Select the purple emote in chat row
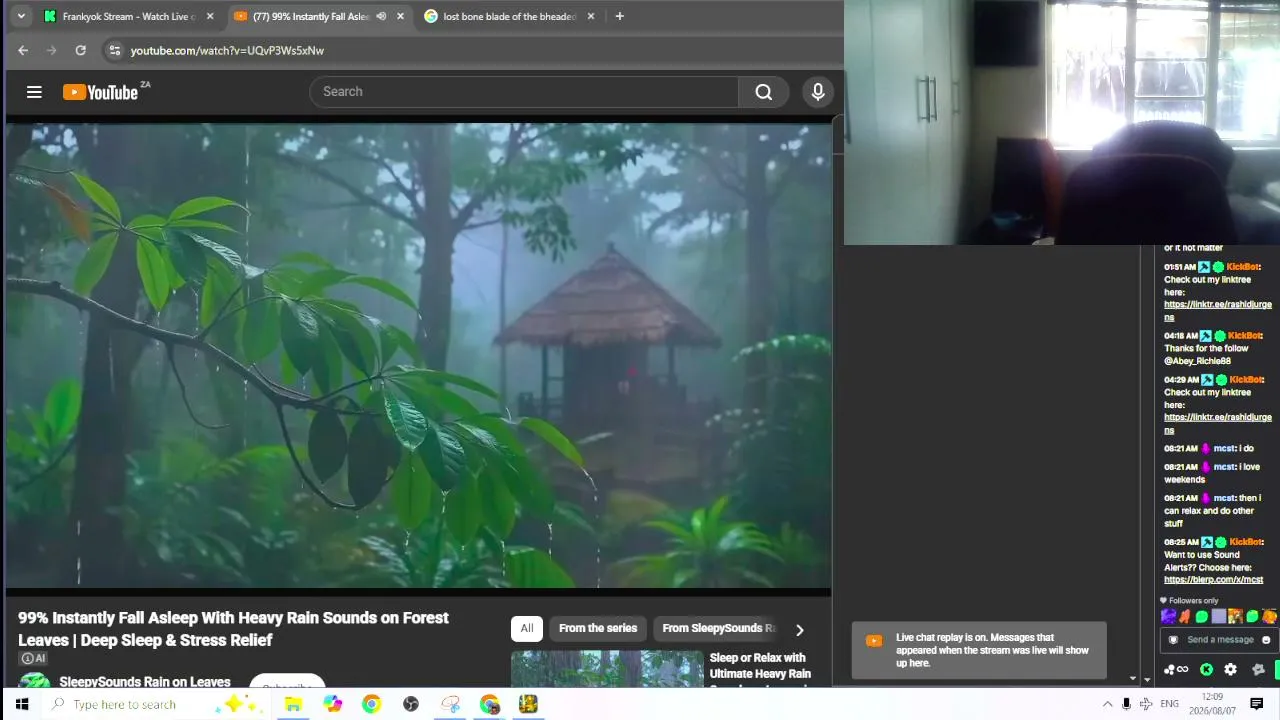1280x720 pixels. (1168, 616)
